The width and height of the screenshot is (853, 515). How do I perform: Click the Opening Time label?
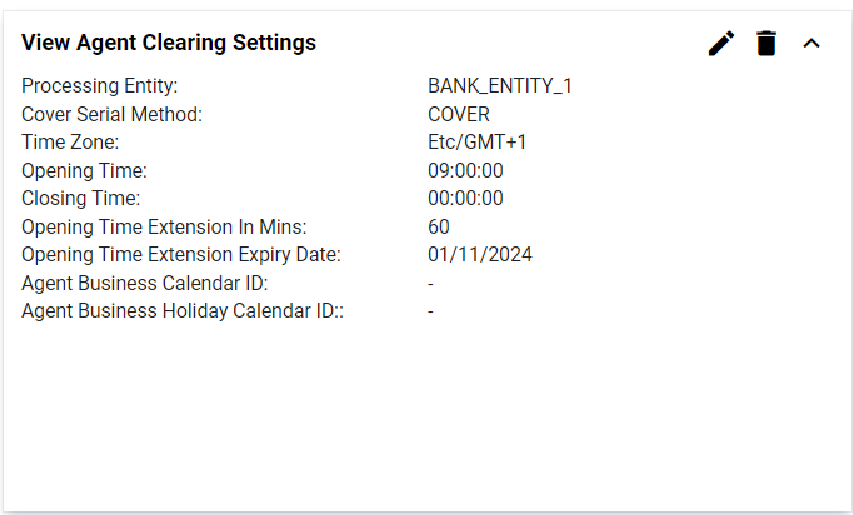click(x=84, y=170)
